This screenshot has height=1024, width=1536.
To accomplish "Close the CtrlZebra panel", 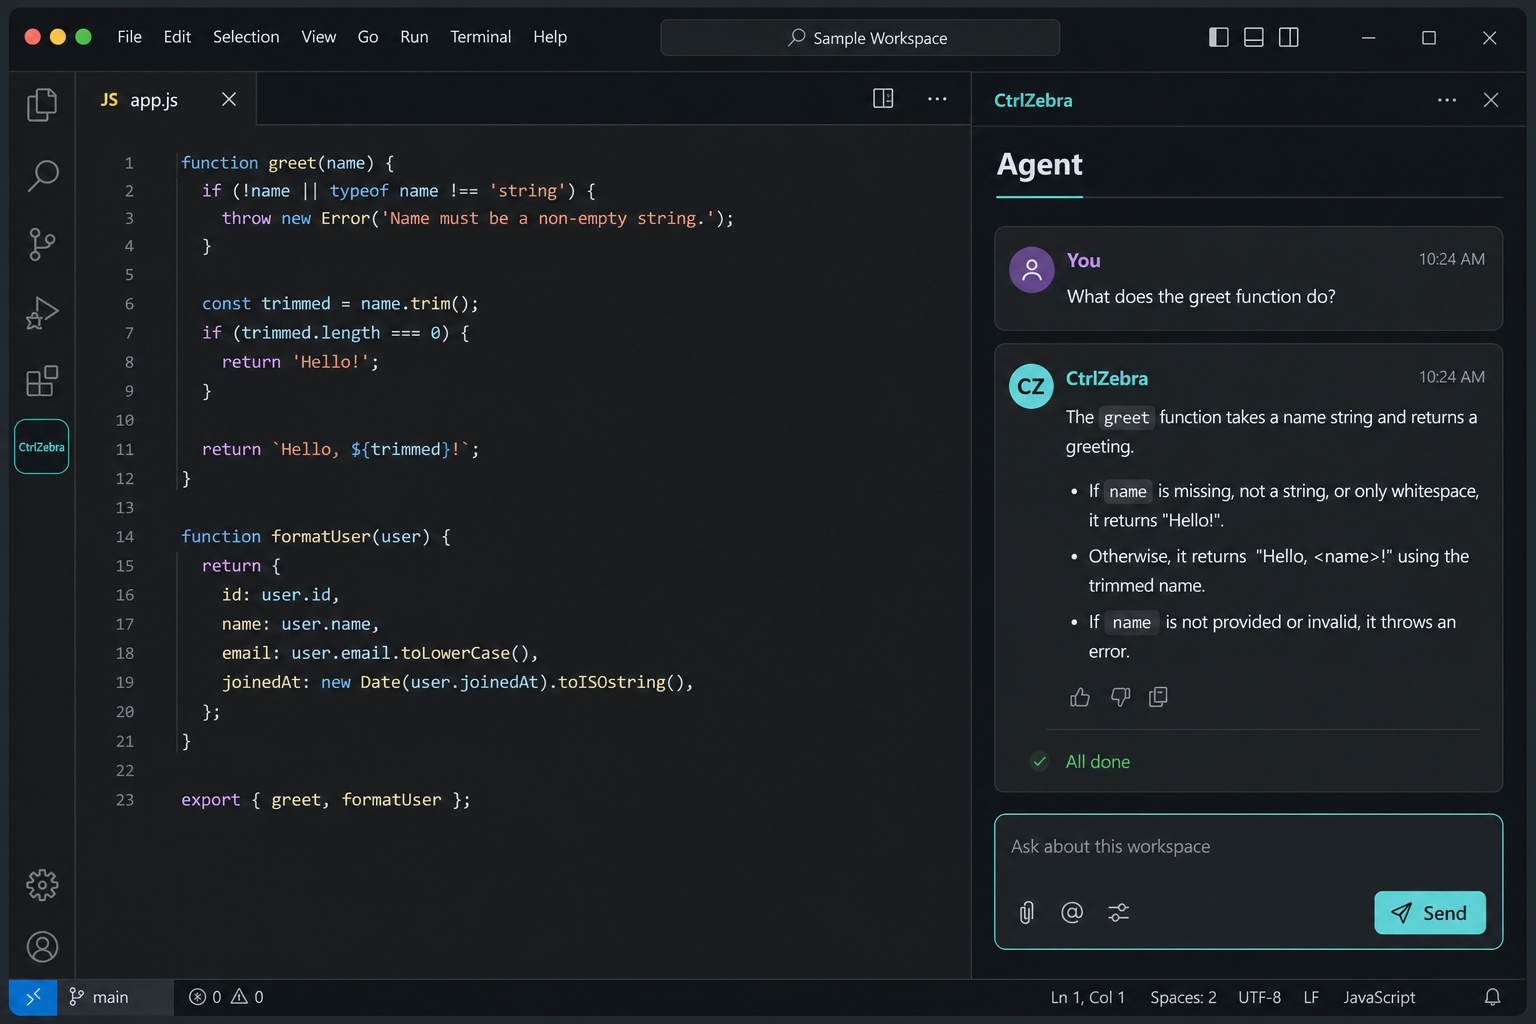I will pos(1491,100).
